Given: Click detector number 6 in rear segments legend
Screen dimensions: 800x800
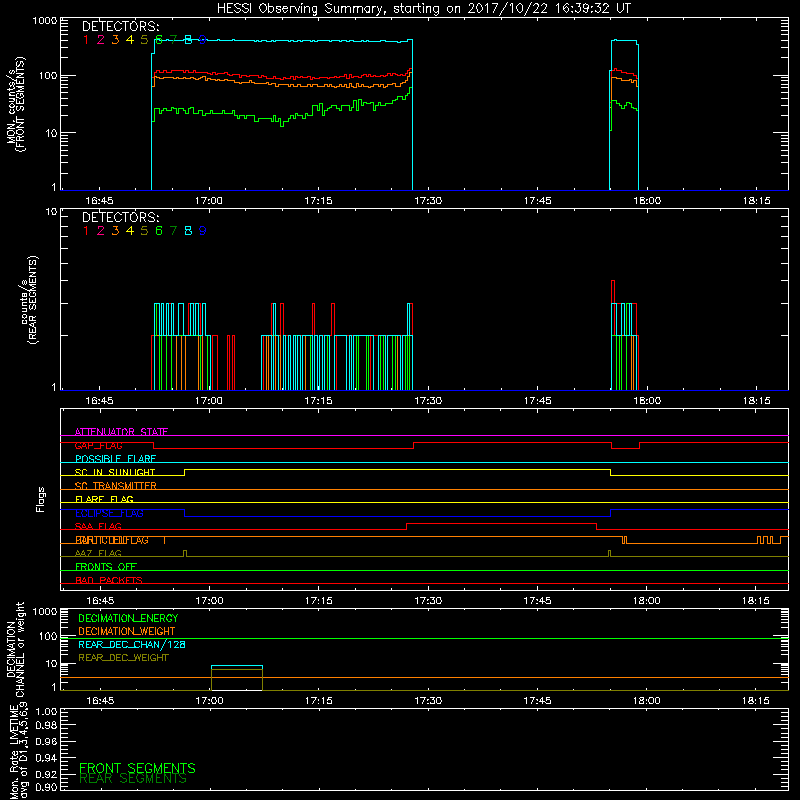Looking at the screenshot, I should (159, 231).
